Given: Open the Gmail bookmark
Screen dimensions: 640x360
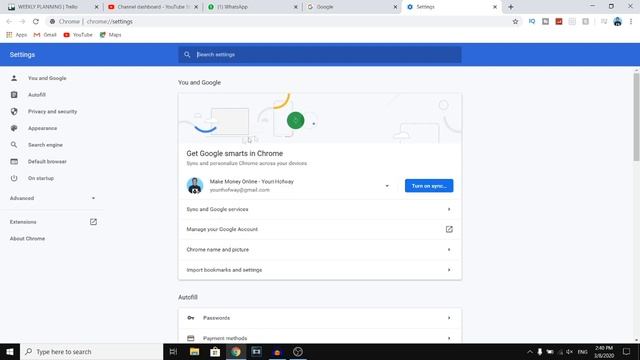Looking at the screenshot, I should click(45, 35).
